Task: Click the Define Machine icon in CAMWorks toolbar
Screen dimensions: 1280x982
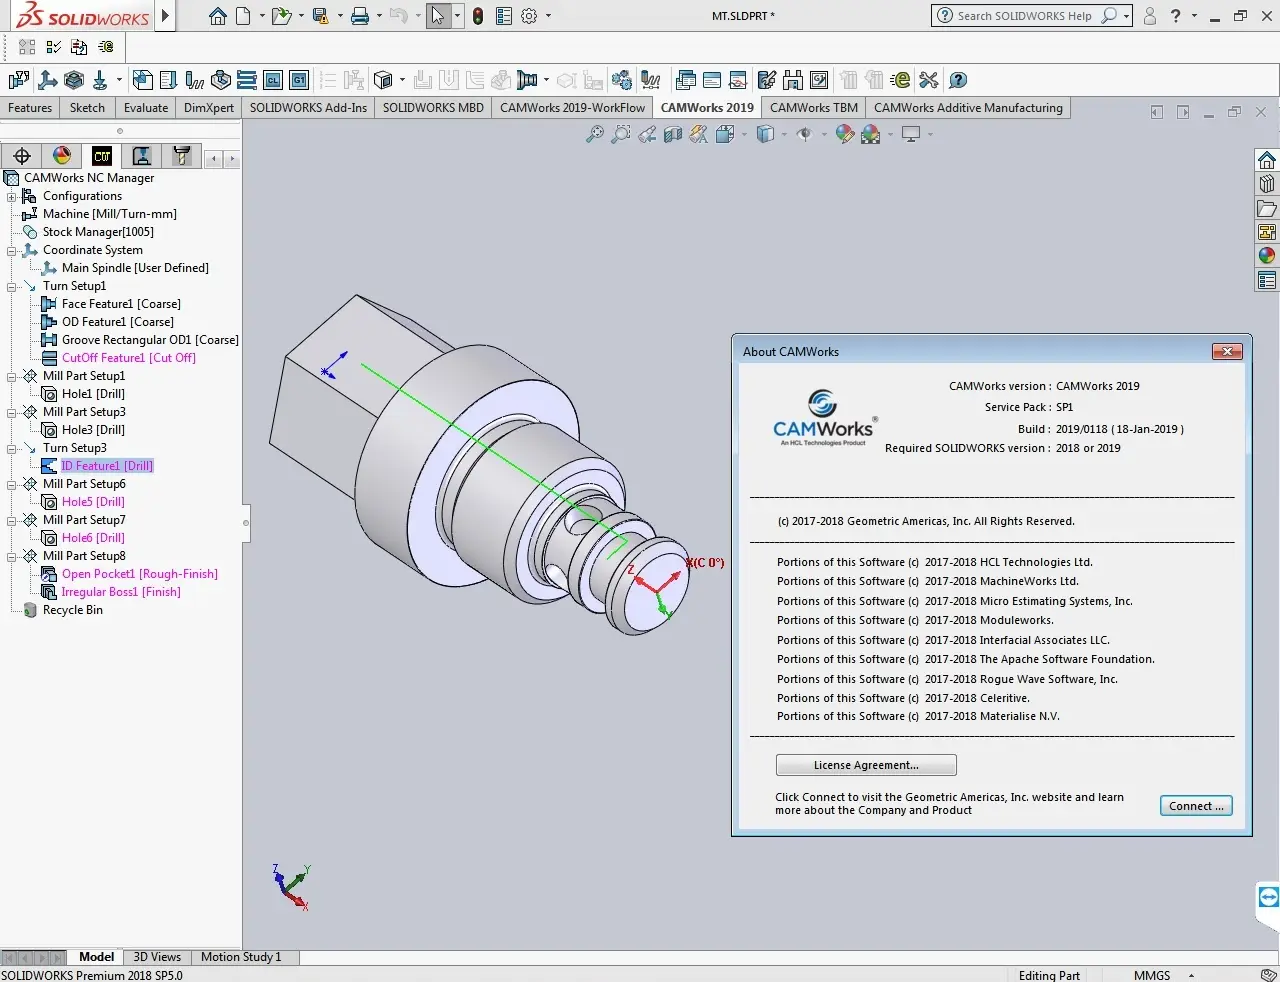Action: coord(19,80)
